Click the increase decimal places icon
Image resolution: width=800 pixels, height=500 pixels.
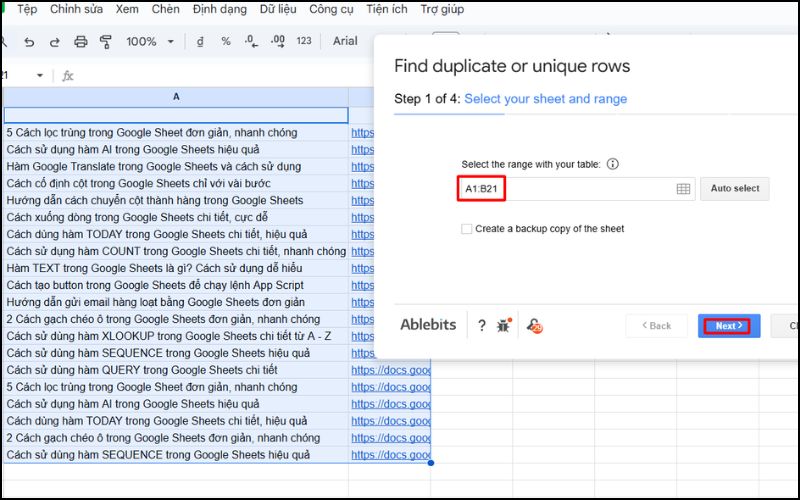pos(277,41)
